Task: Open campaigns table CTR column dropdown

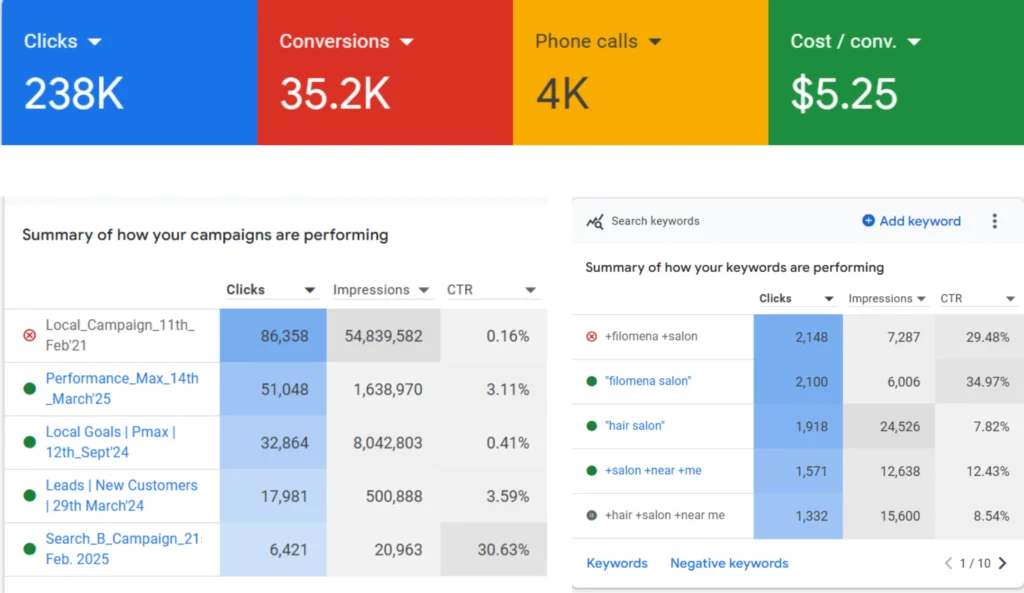Action: (530, 291)
